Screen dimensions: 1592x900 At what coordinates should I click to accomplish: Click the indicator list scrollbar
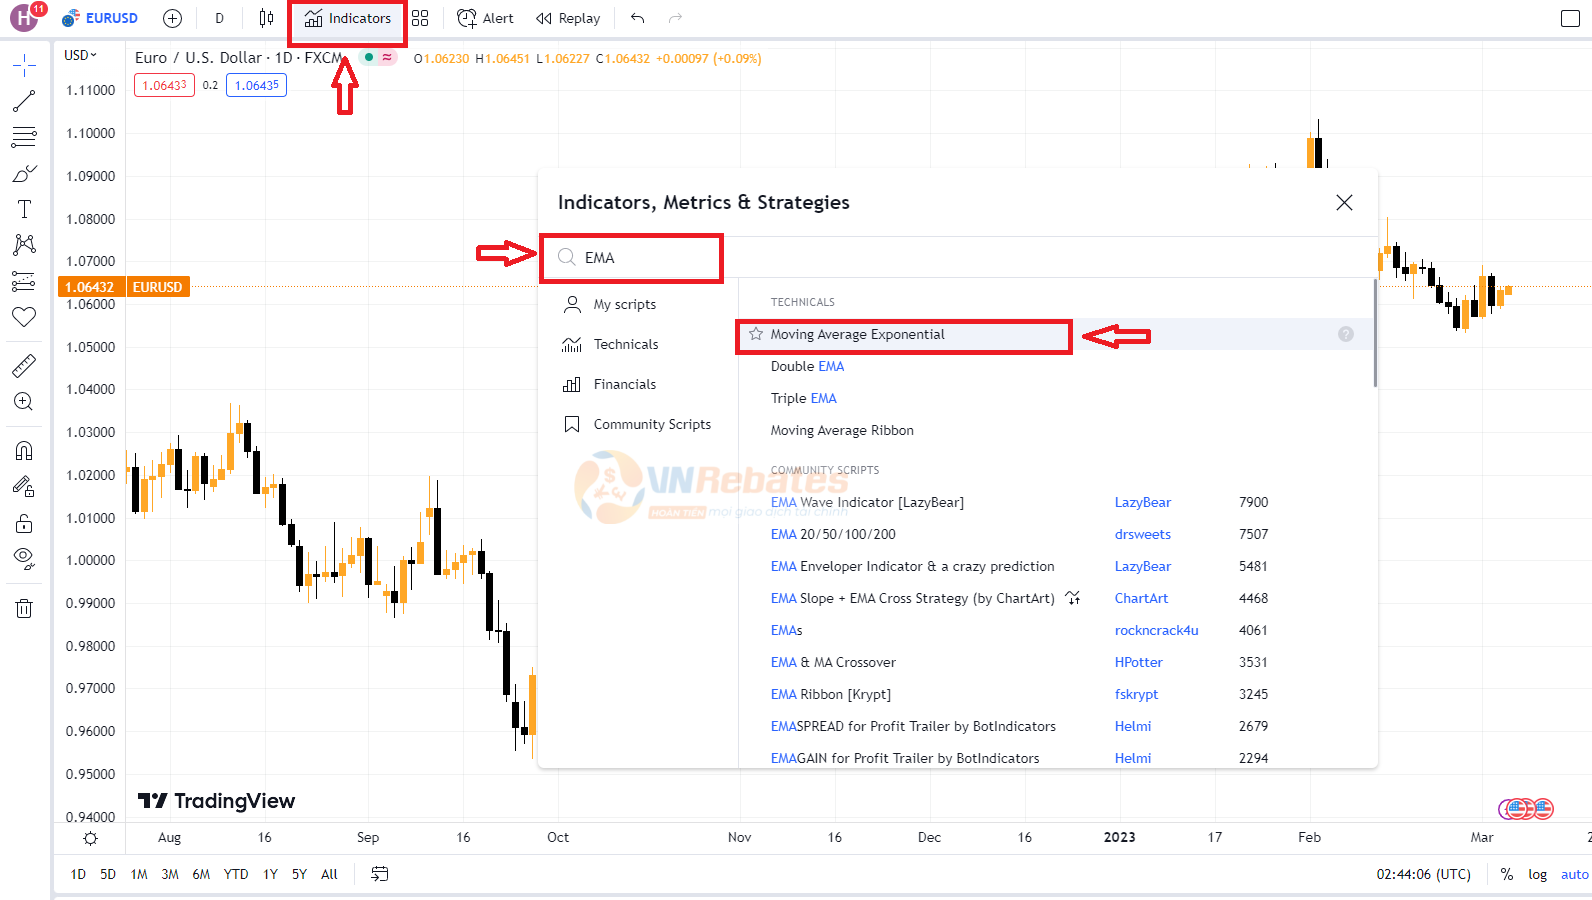[x=1375, y=333]
